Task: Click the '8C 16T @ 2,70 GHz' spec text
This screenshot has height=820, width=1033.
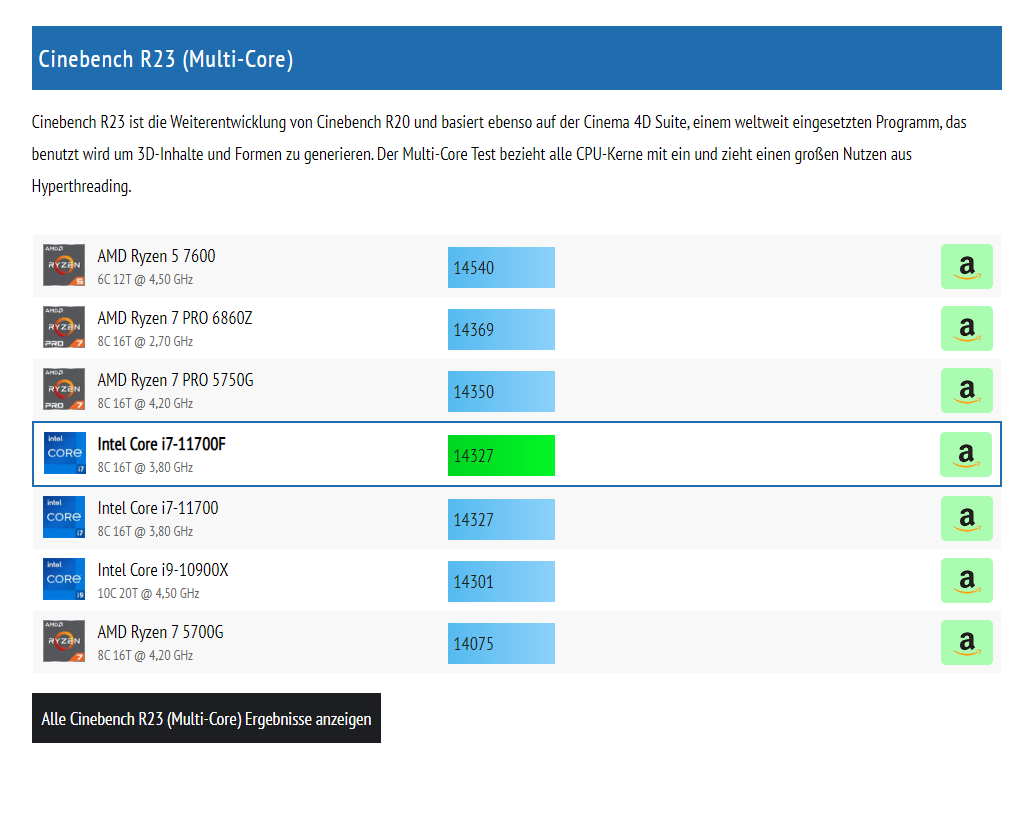Action: pos(145,341)
